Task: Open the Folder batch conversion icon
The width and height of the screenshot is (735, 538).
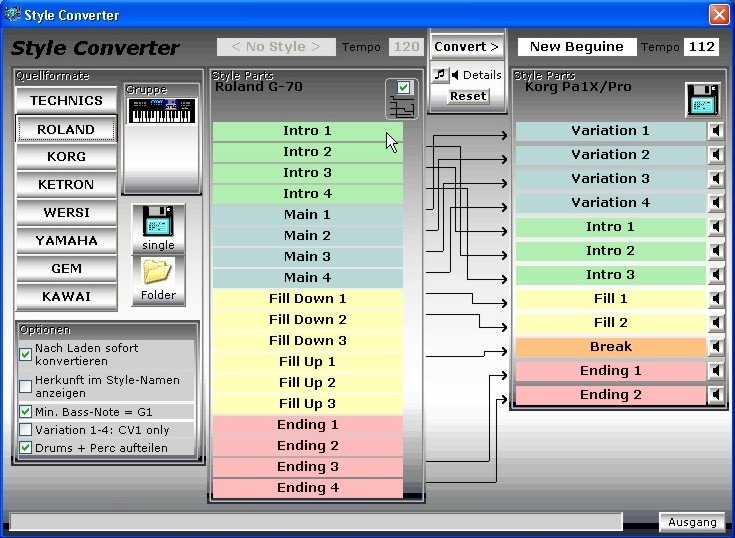Action: 158,280
